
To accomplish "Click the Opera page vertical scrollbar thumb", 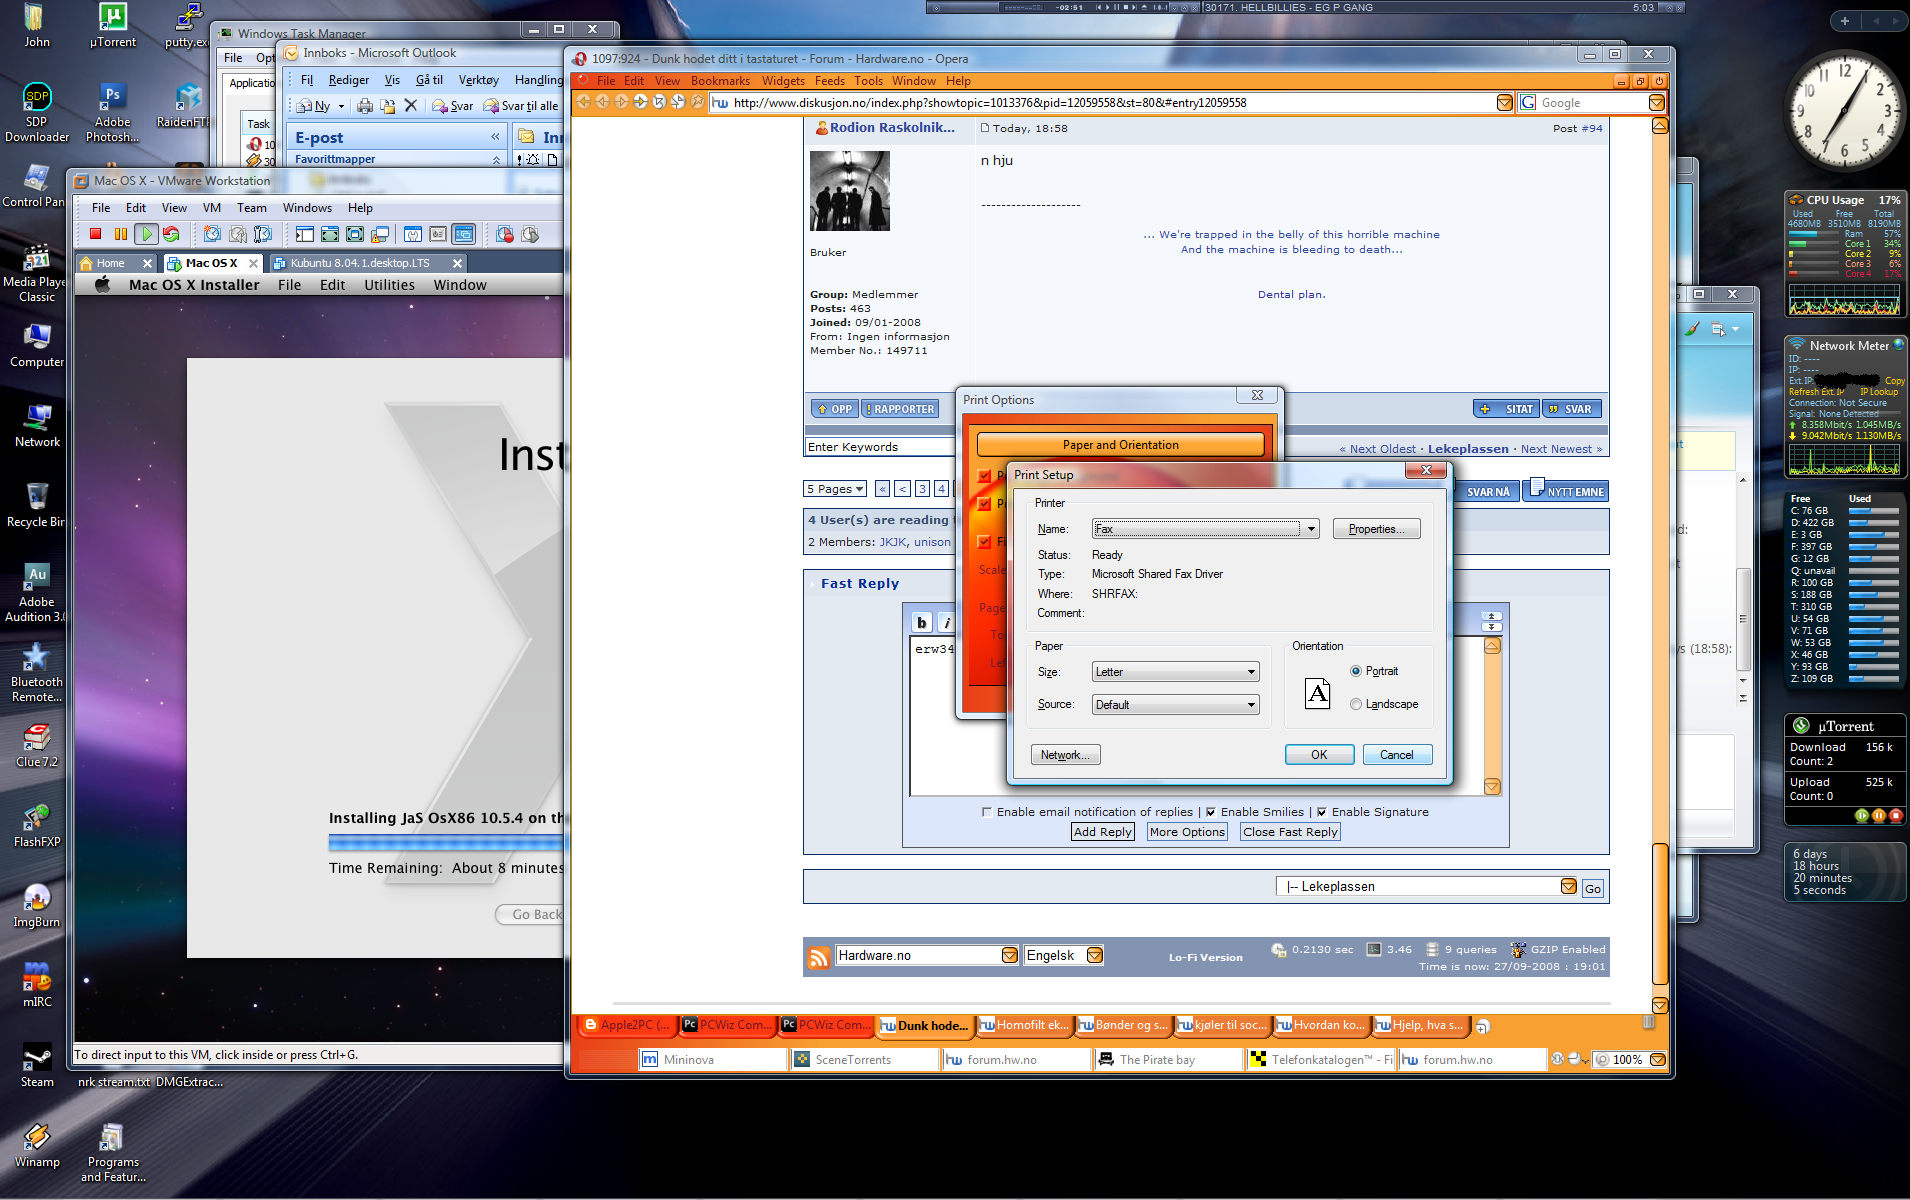I will [x=1660, y=914].
